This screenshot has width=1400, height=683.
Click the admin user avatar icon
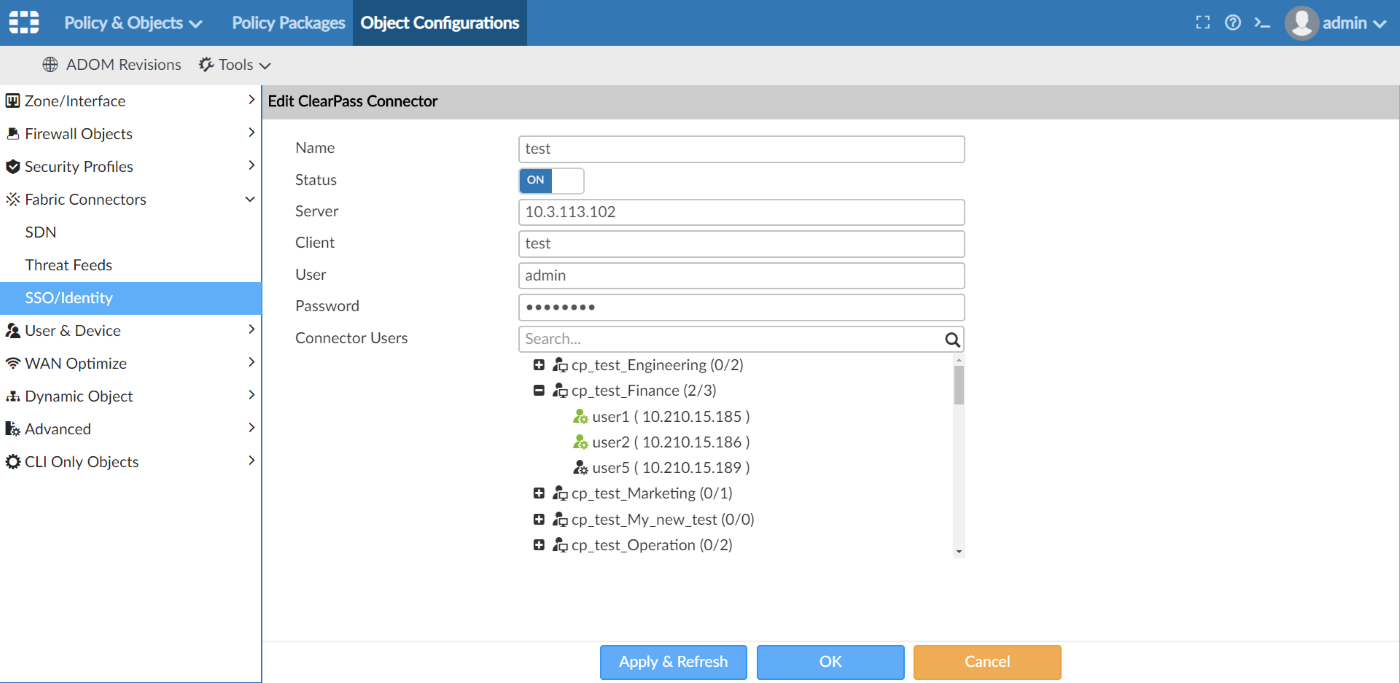tap(1301, 23)
